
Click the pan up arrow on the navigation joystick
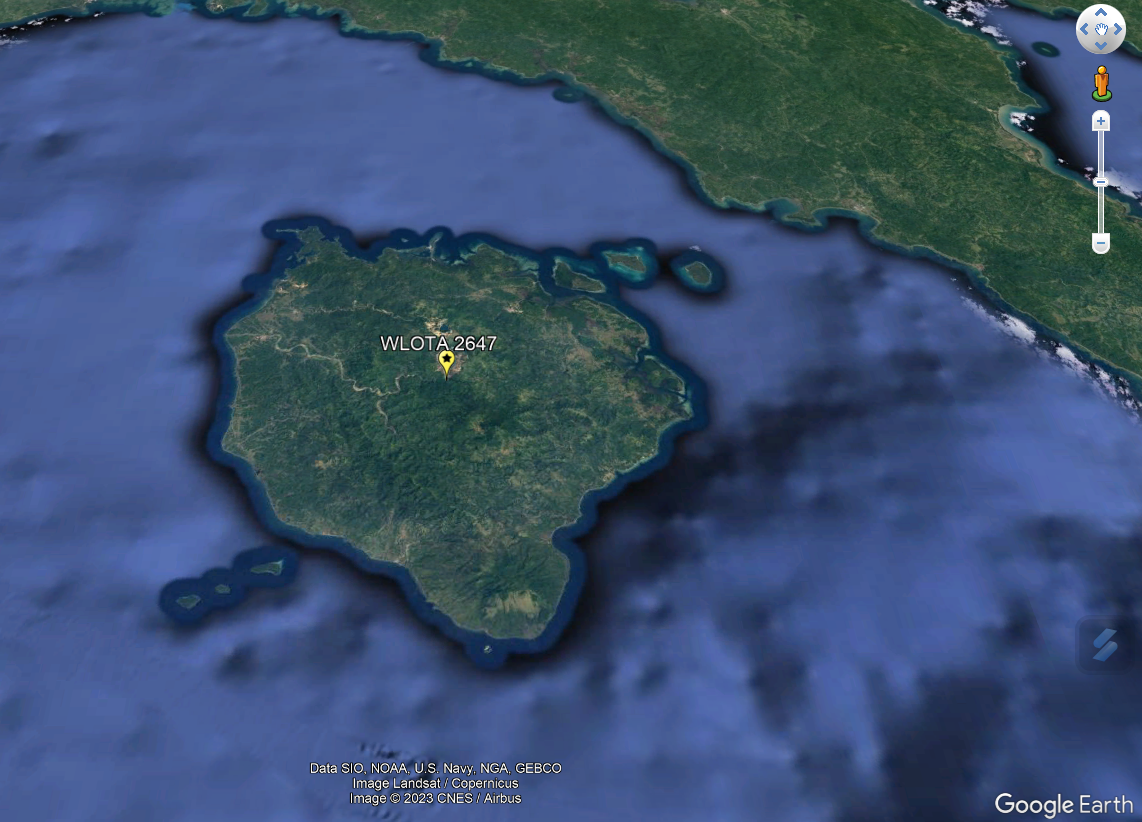point(1101,13)
